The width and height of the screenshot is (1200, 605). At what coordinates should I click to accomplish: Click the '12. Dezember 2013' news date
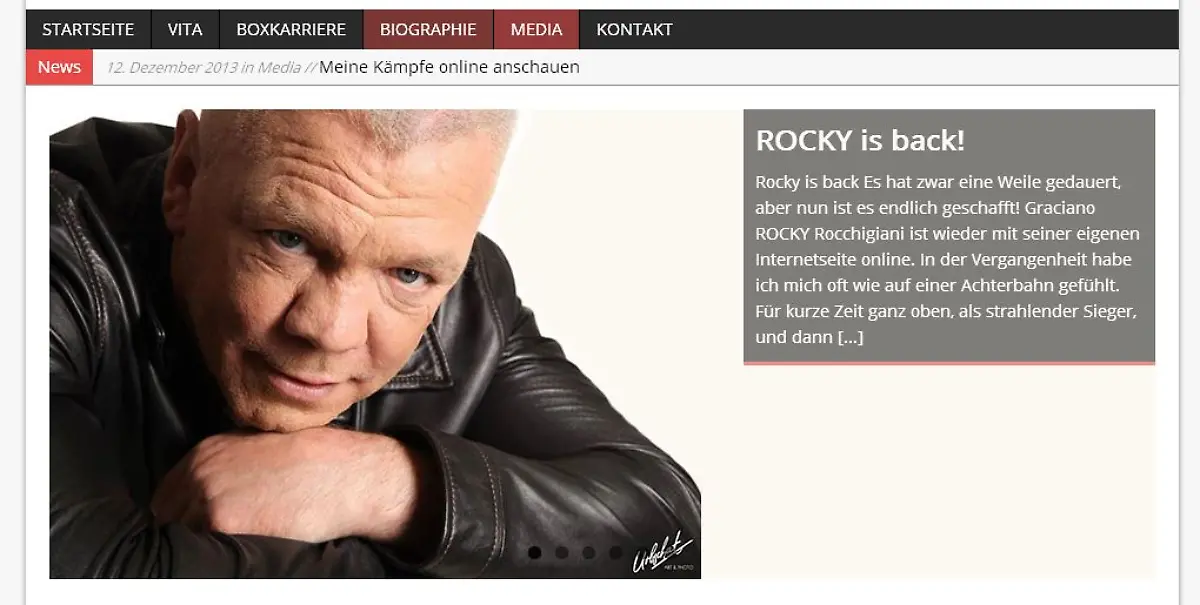pyautogui.click(x=172, y=67)
